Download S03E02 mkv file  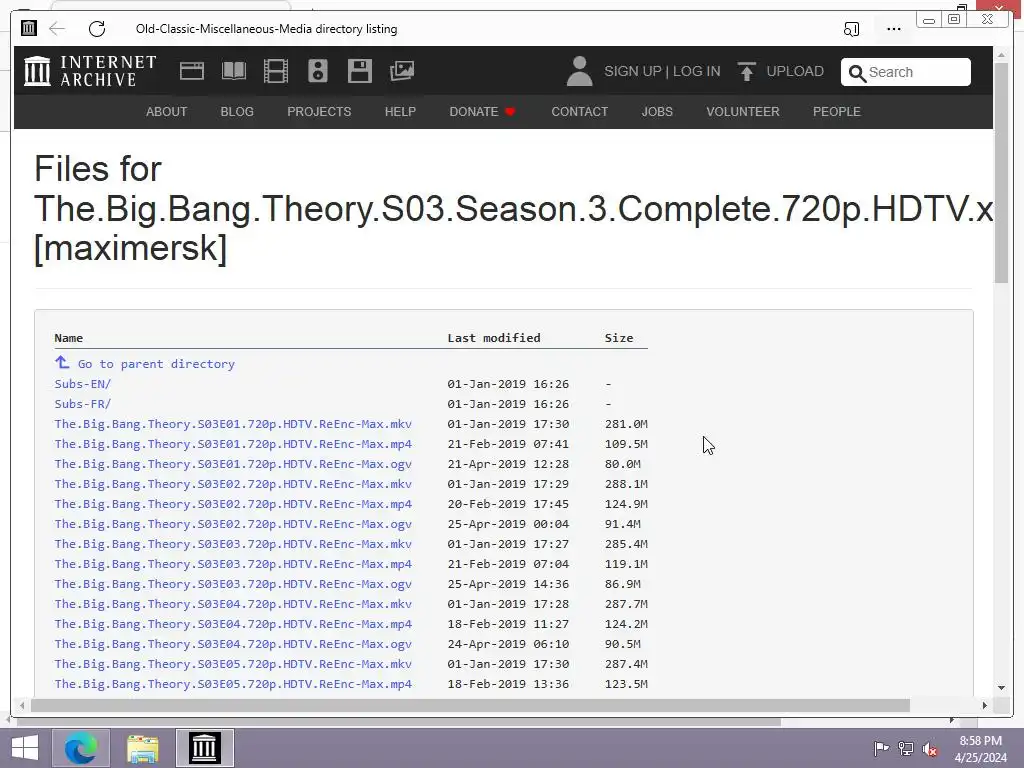coord(233,484)
